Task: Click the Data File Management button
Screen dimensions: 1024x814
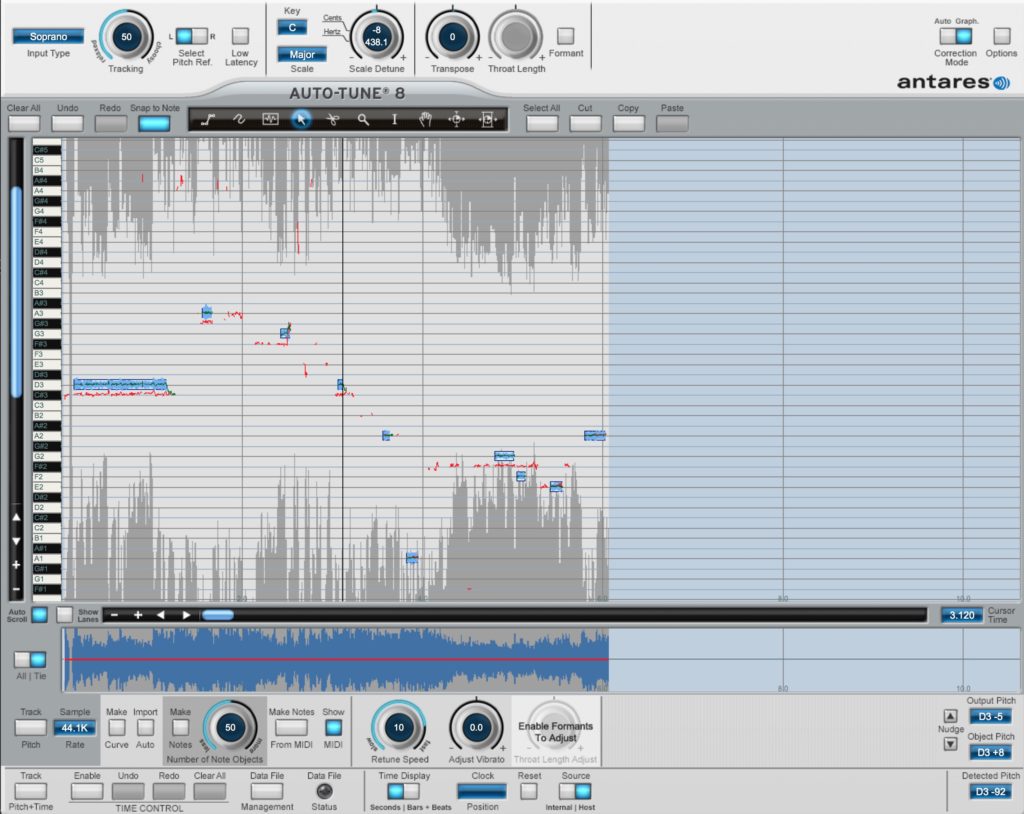Action: (x=267, y=791)
